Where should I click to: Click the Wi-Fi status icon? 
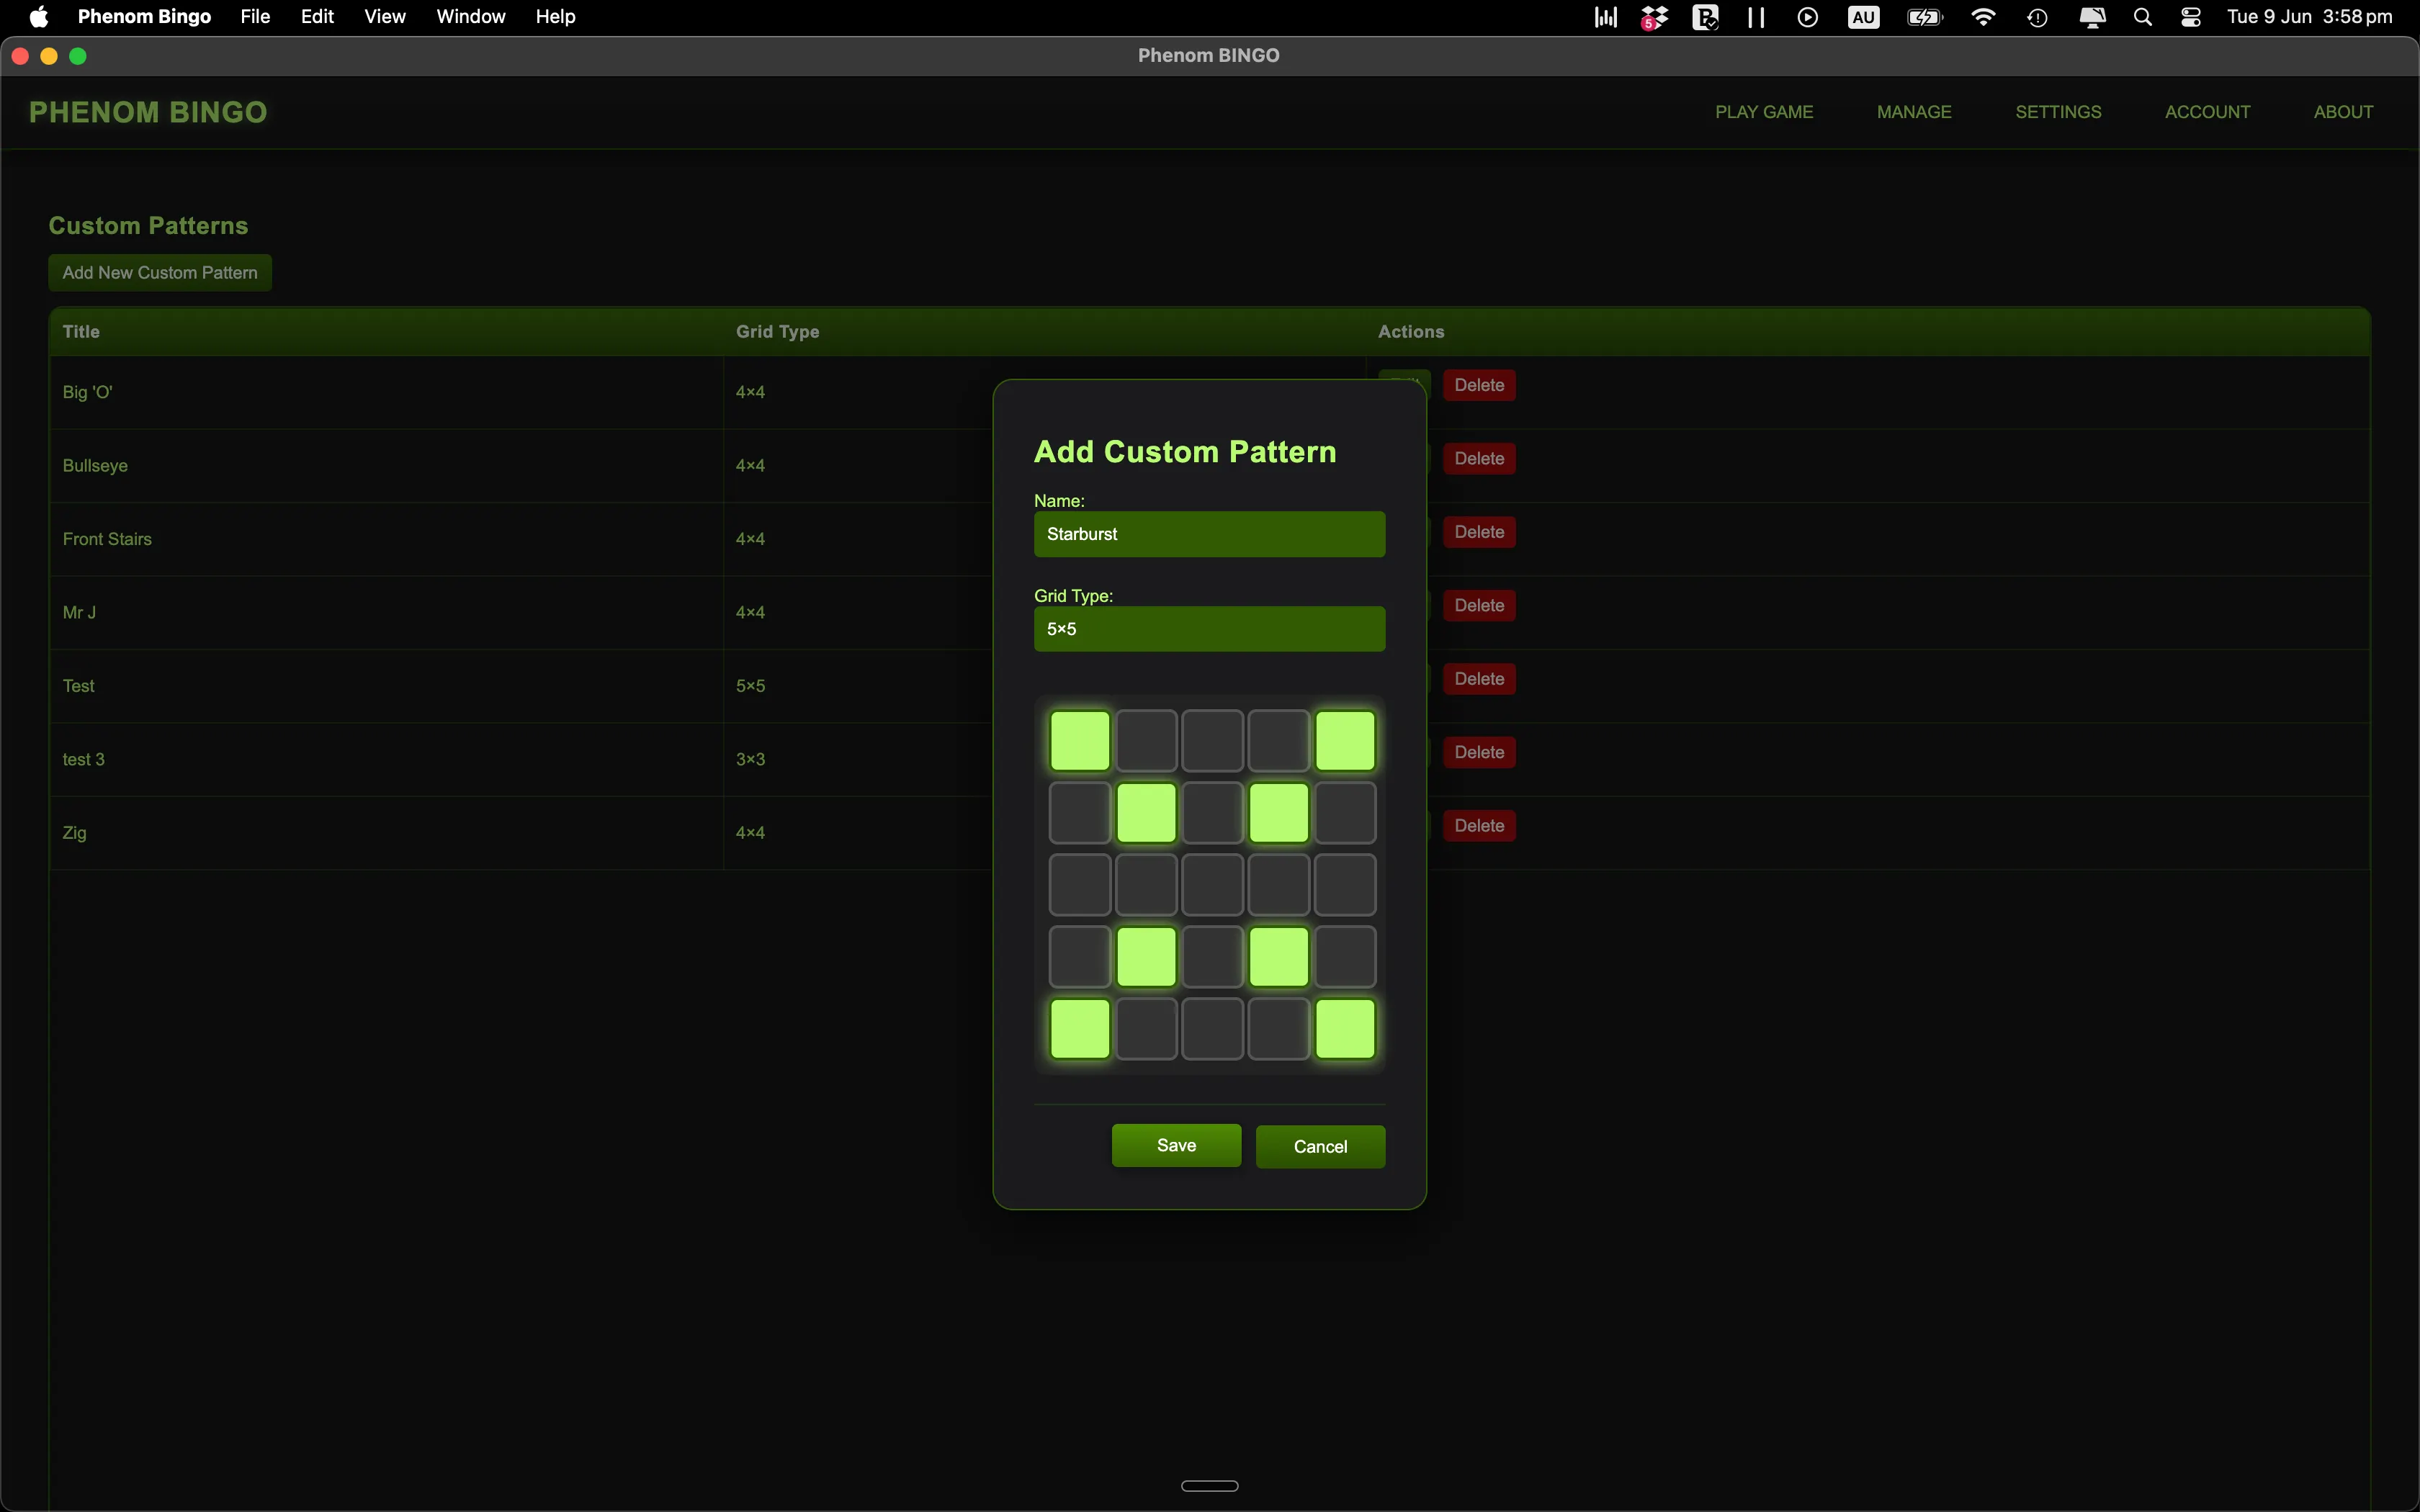[x=1983, y=17]
